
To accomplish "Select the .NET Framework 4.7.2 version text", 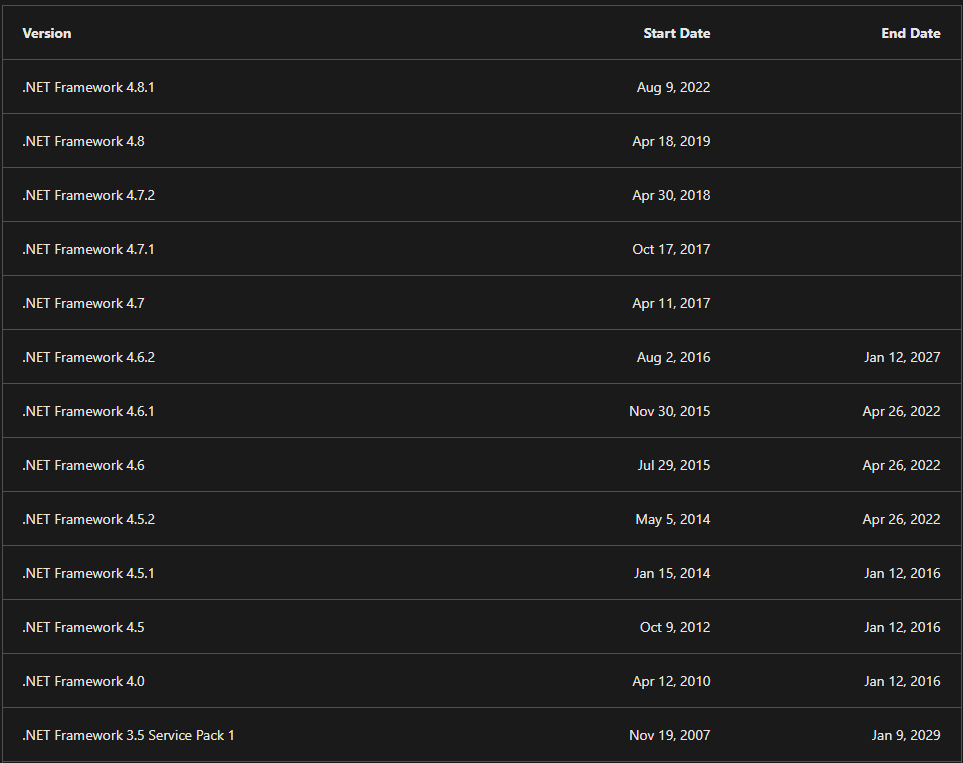I will [88, 195].
